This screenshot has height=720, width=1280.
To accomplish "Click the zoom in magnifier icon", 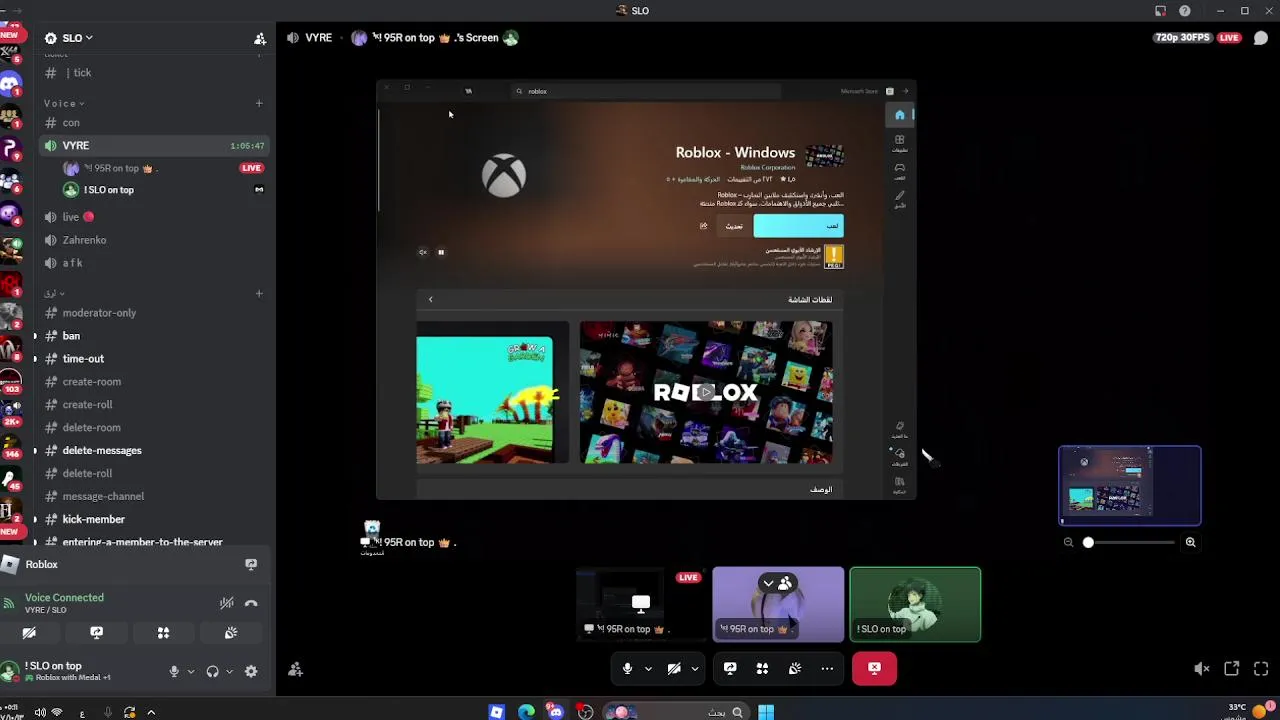I will (x=1190, y=542).
